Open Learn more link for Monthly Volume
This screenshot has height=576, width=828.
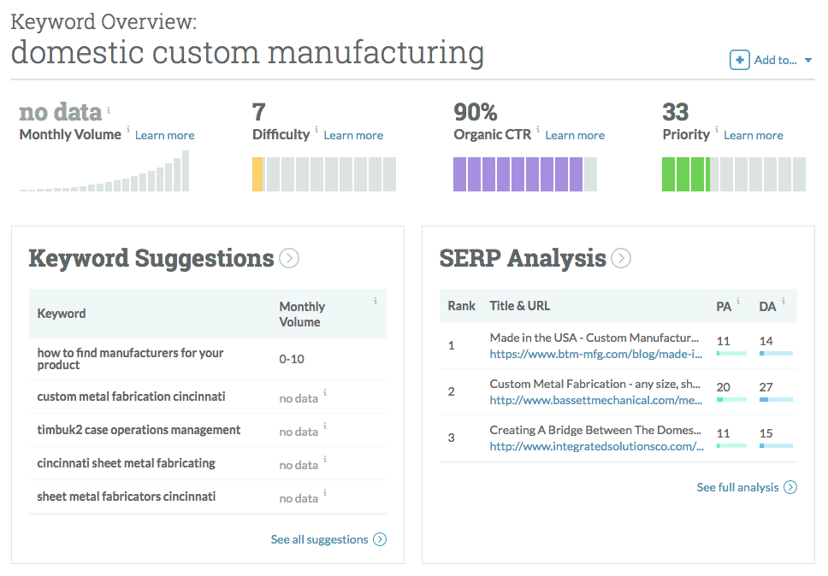pyautogui.click(x=165, y=135)
